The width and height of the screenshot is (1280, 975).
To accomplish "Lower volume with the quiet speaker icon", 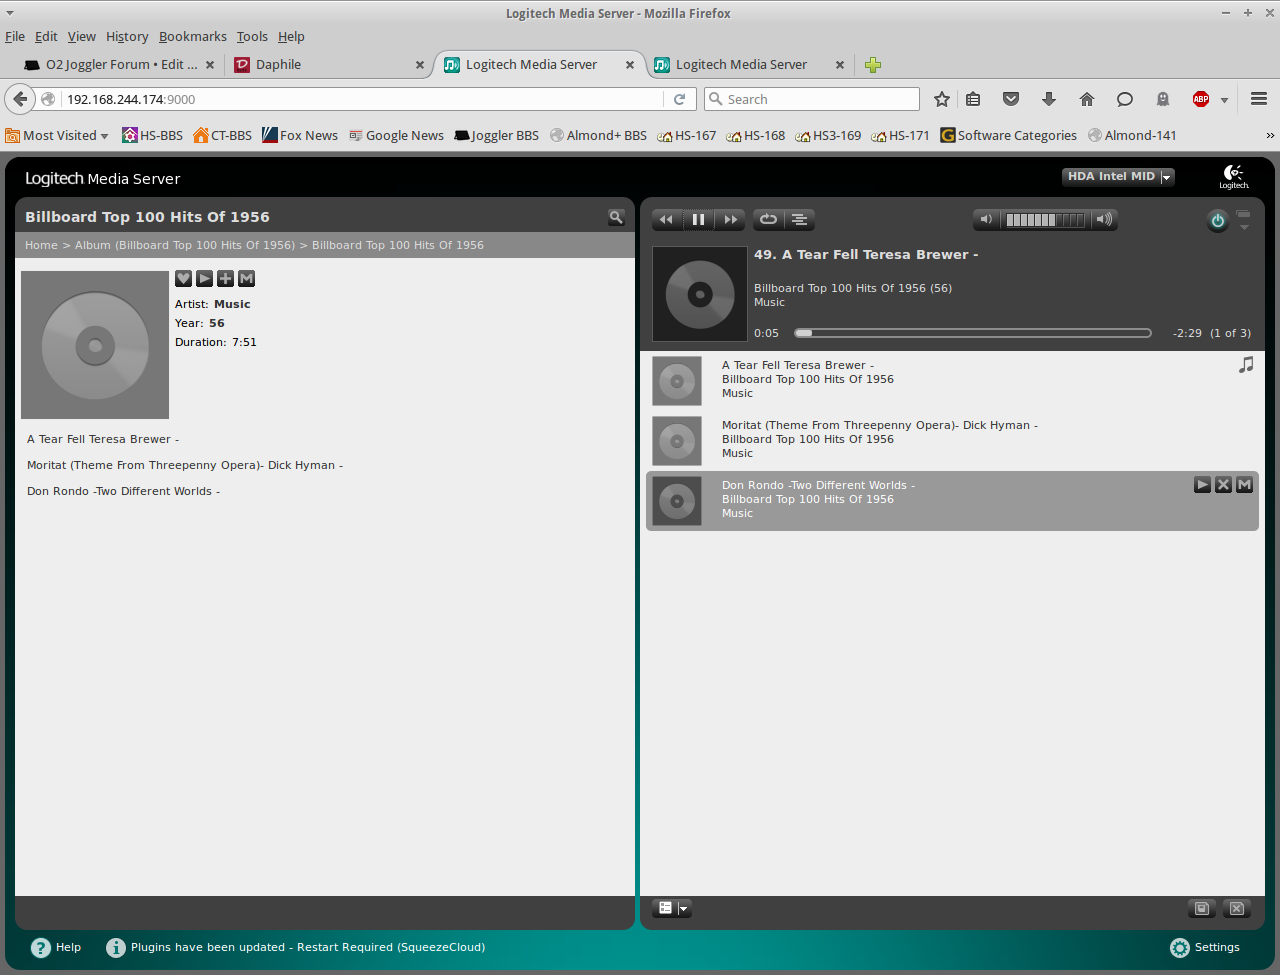I will pyautogui.click(x=986, y=220).
